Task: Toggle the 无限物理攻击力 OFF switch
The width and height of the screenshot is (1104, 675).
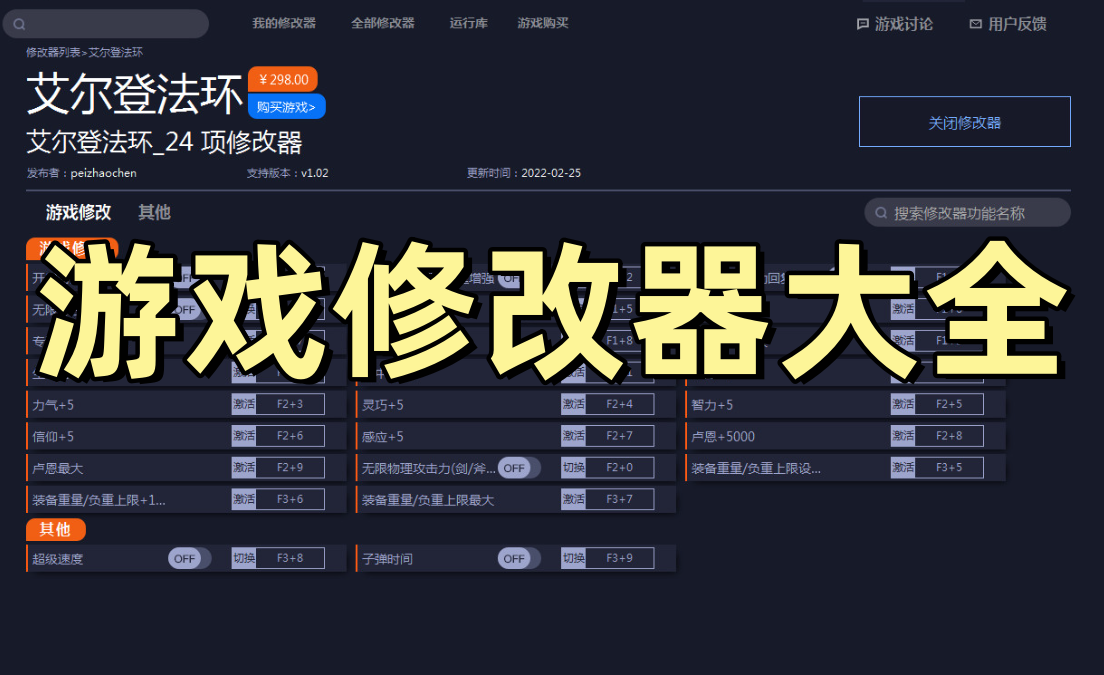Action: (x=519, y=468)
